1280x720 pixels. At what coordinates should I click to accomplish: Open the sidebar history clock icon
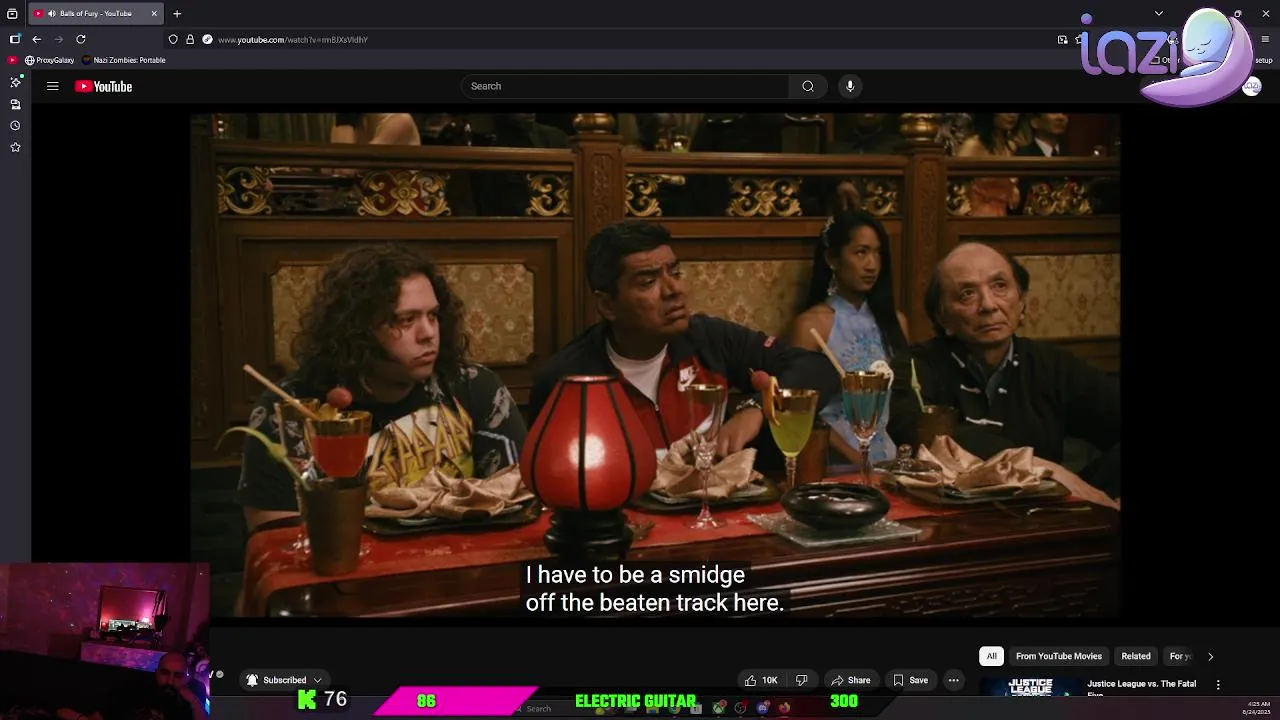tap(15, 126)
